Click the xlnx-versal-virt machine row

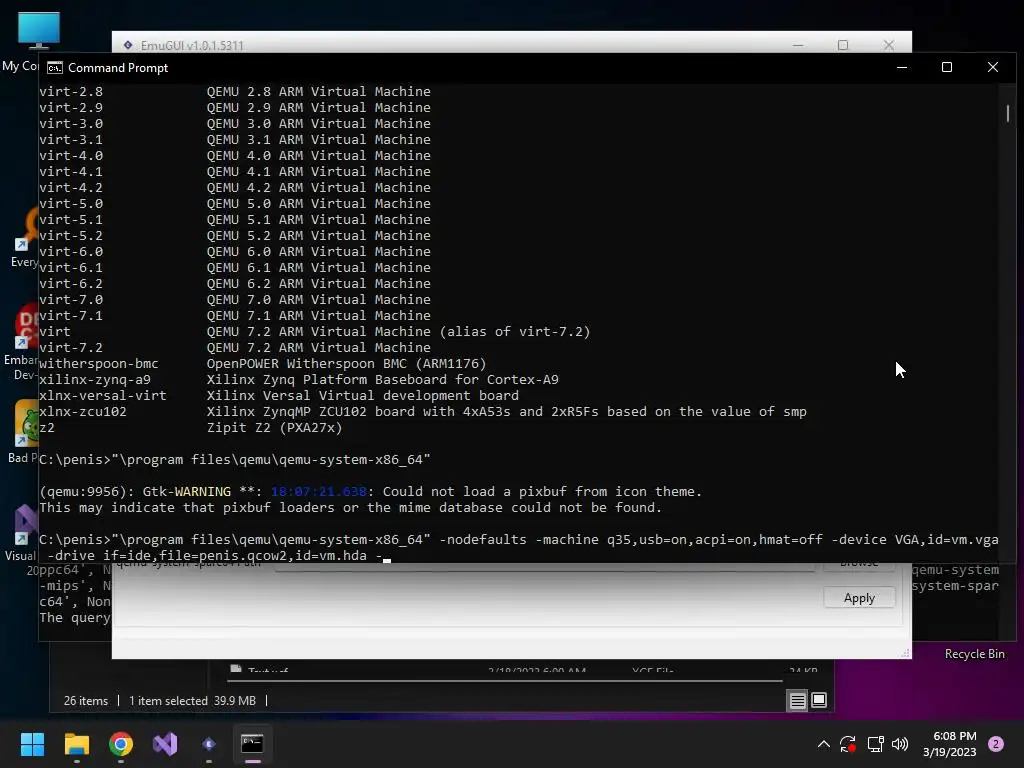tap(279, 396)
